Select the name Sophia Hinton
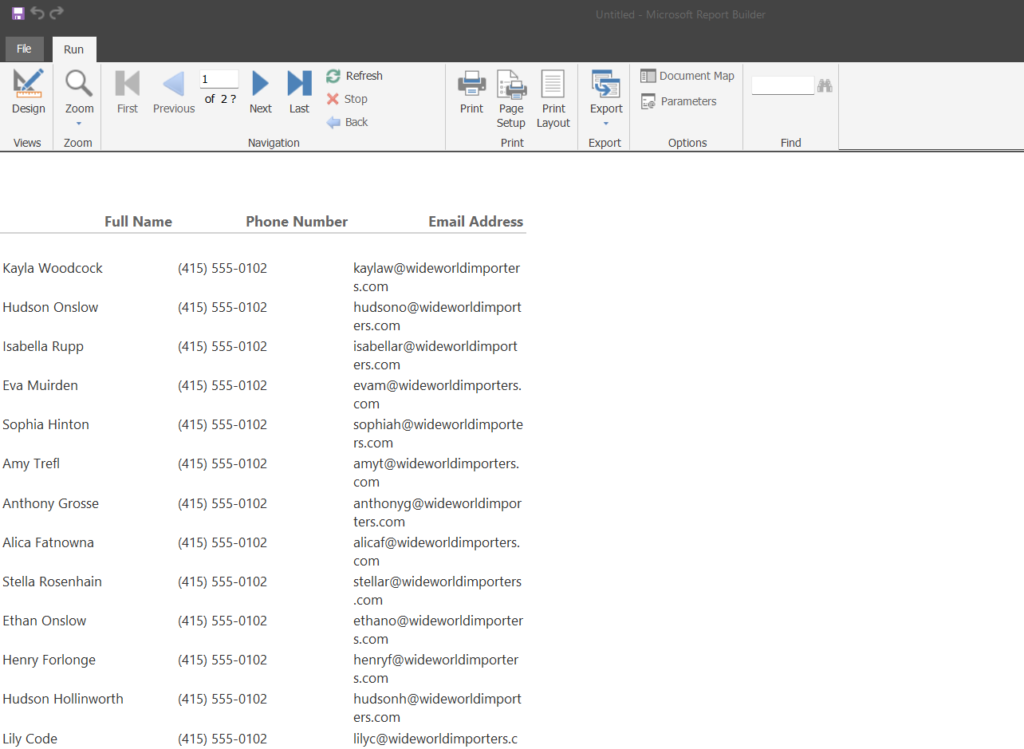 pyautogui.click(x=46, y=424)
